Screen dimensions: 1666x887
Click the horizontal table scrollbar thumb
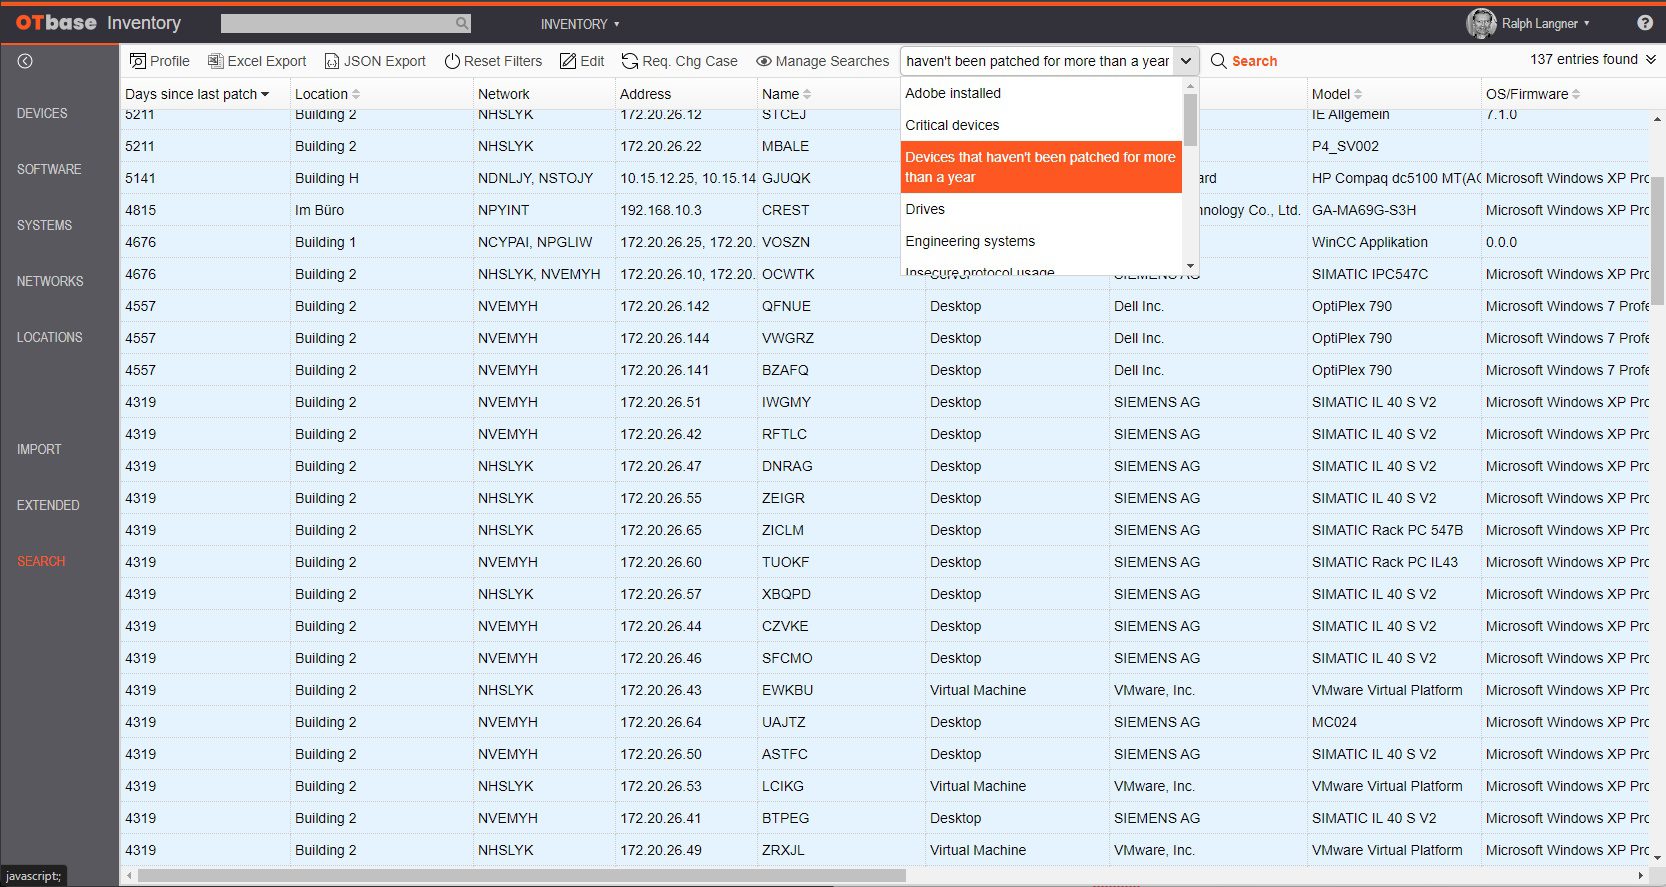point(521,876)
